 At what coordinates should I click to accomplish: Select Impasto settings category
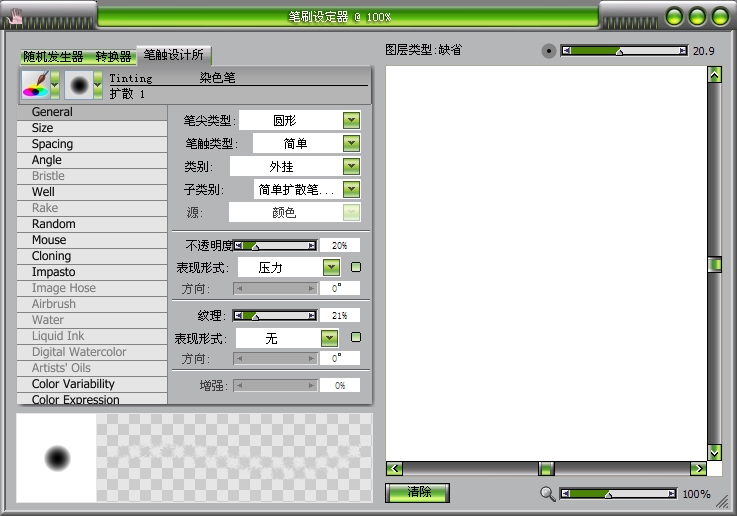[x=92, y=272]
